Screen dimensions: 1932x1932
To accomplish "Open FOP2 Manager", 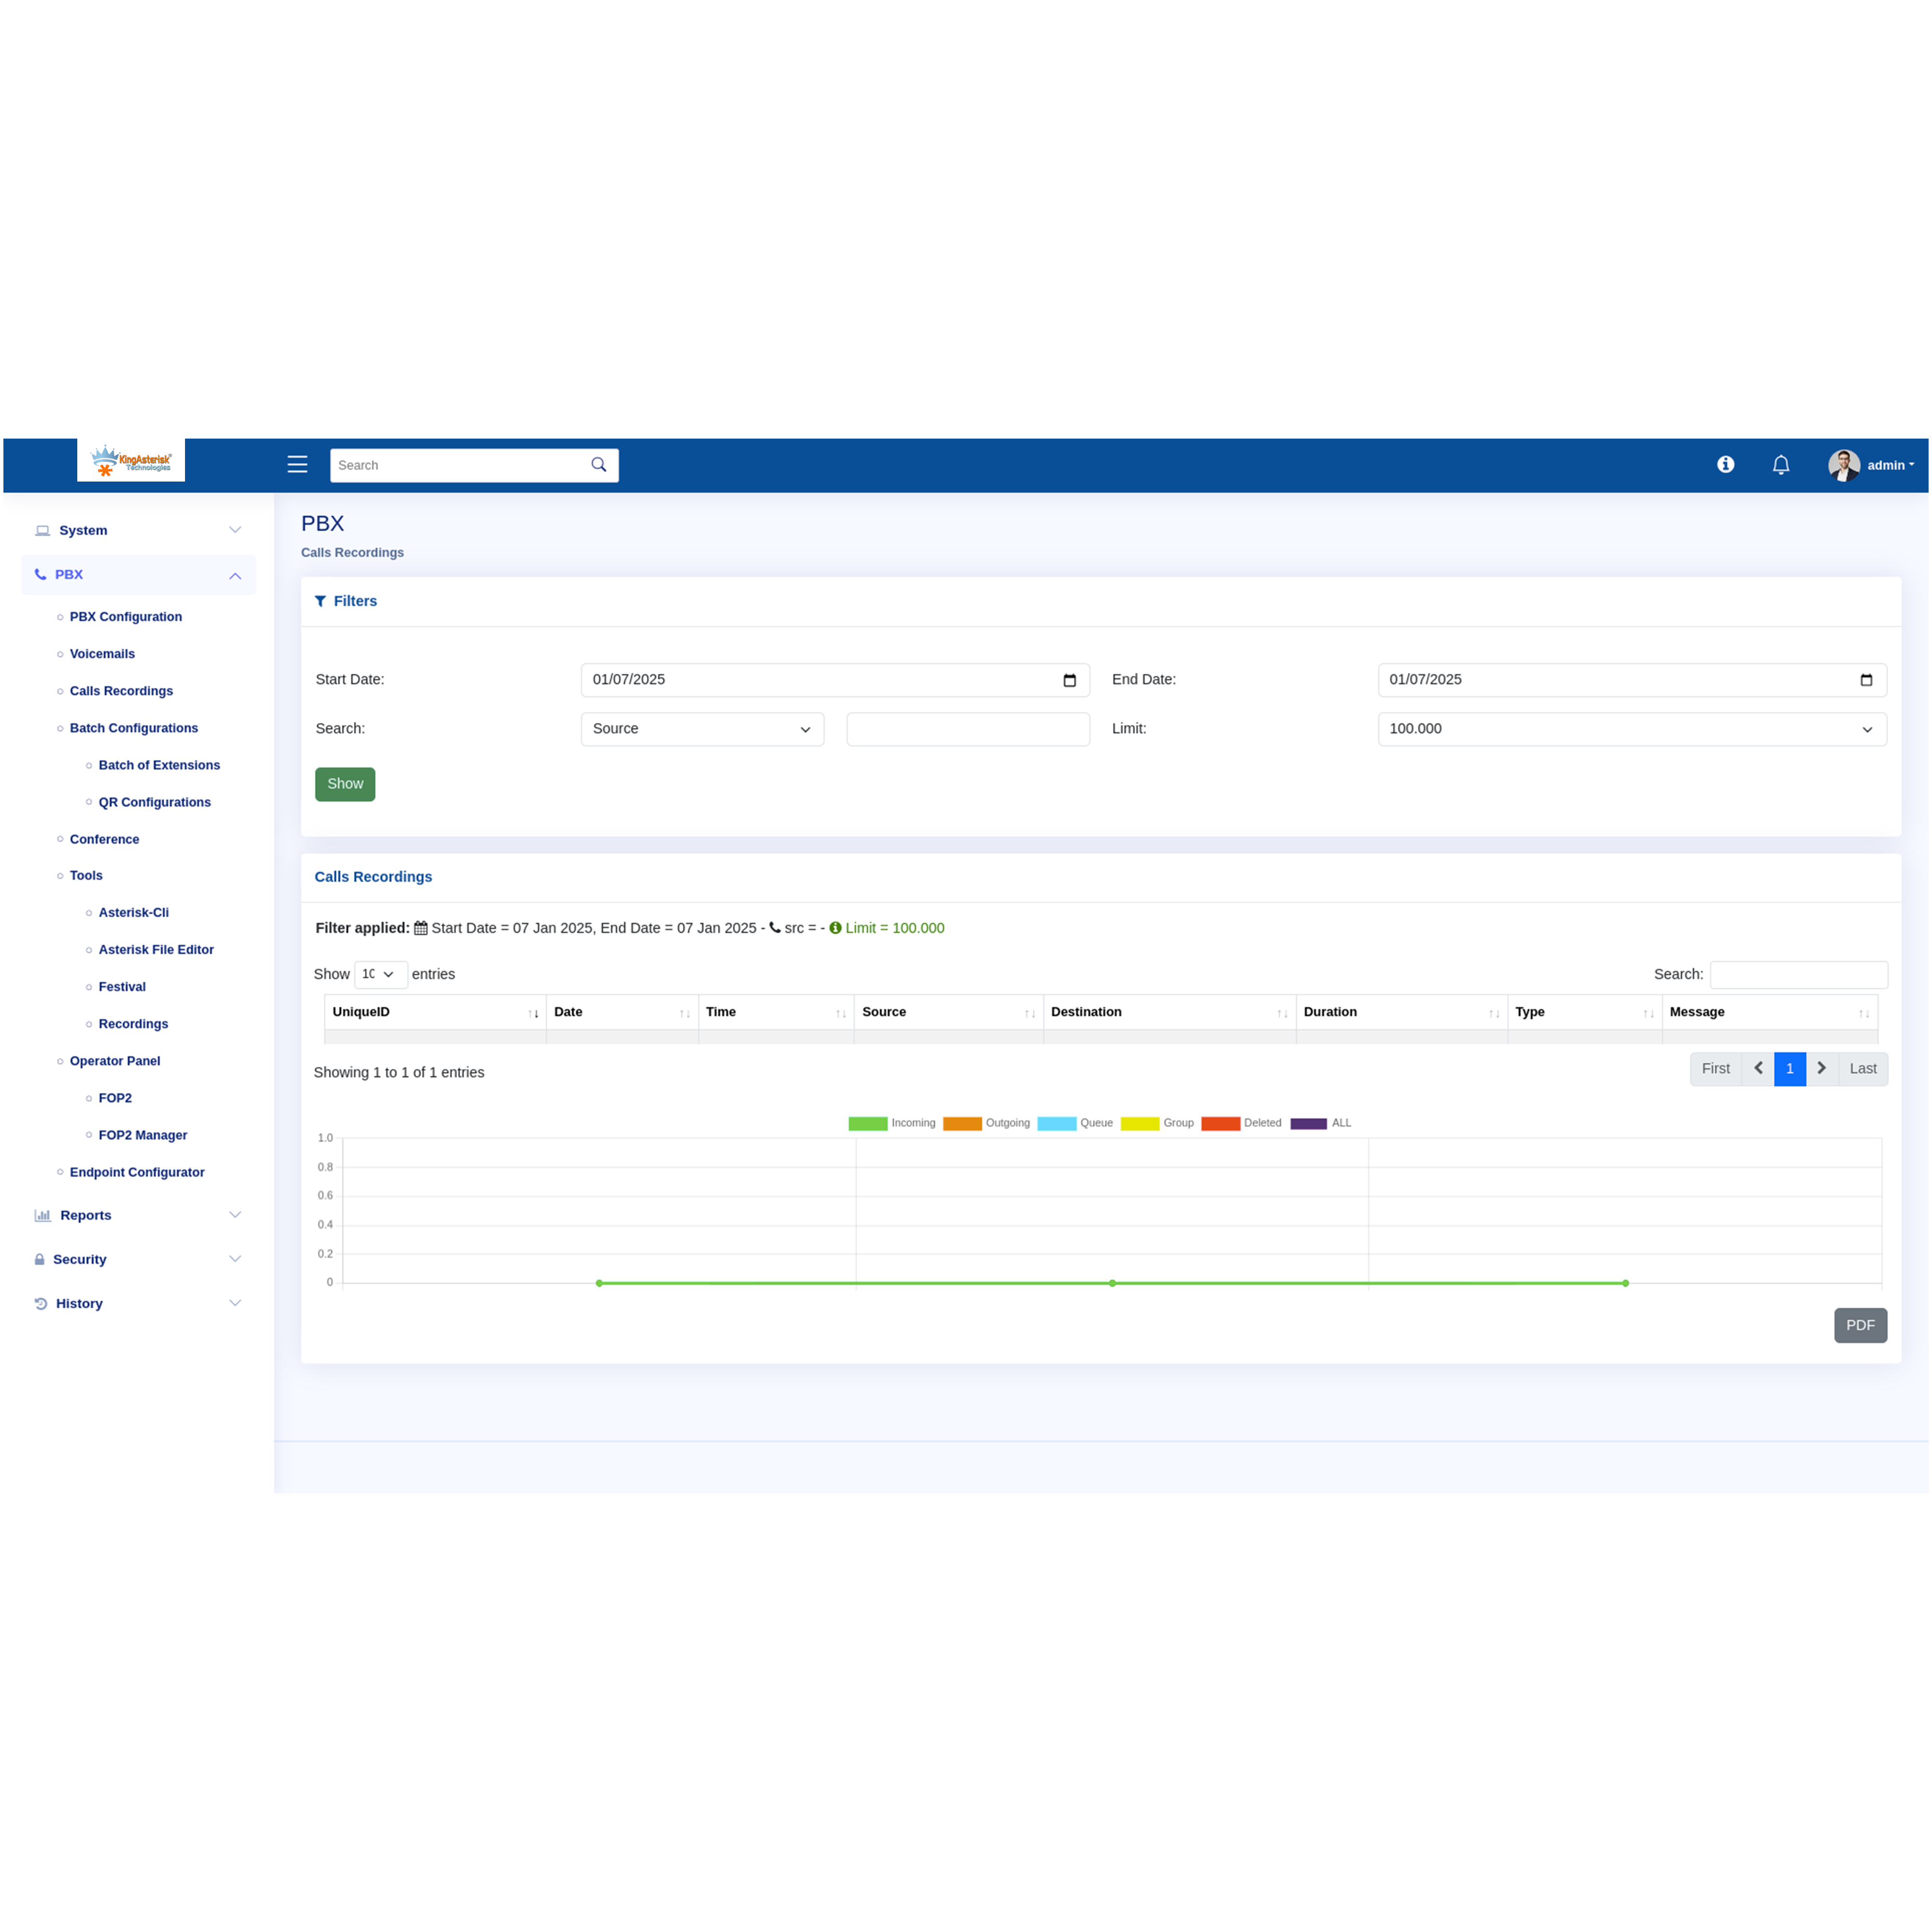I will tap(143, 1134).
